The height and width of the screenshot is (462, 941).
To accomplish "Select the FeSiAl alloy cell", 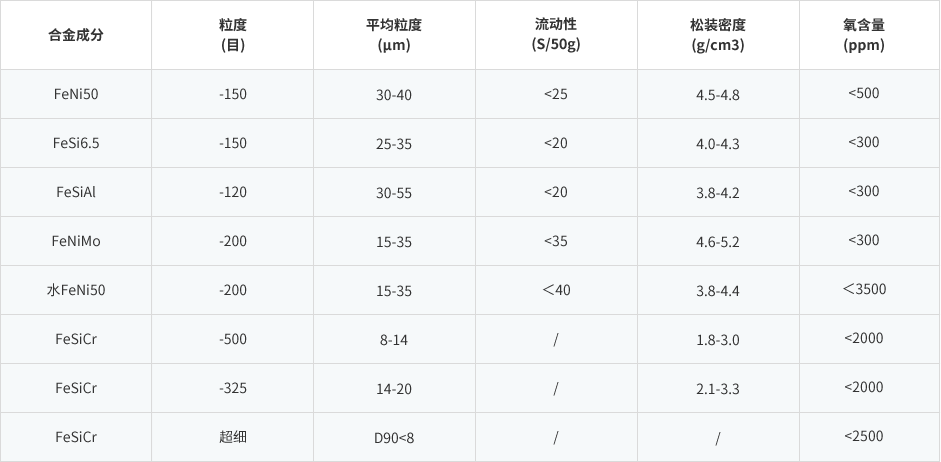I will coord(76,192).
